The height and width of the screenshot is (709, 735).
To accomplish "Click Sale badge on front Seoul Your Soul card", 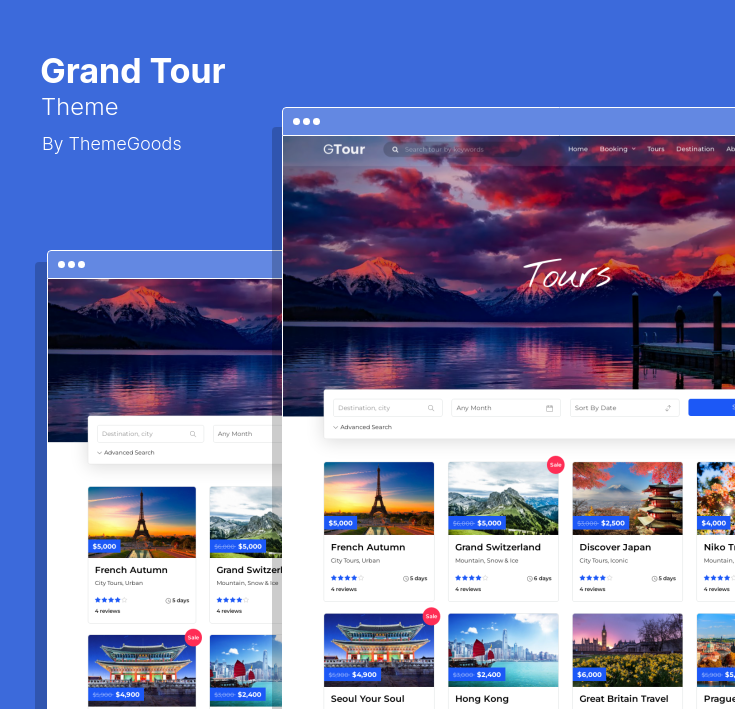I will 431,616.
